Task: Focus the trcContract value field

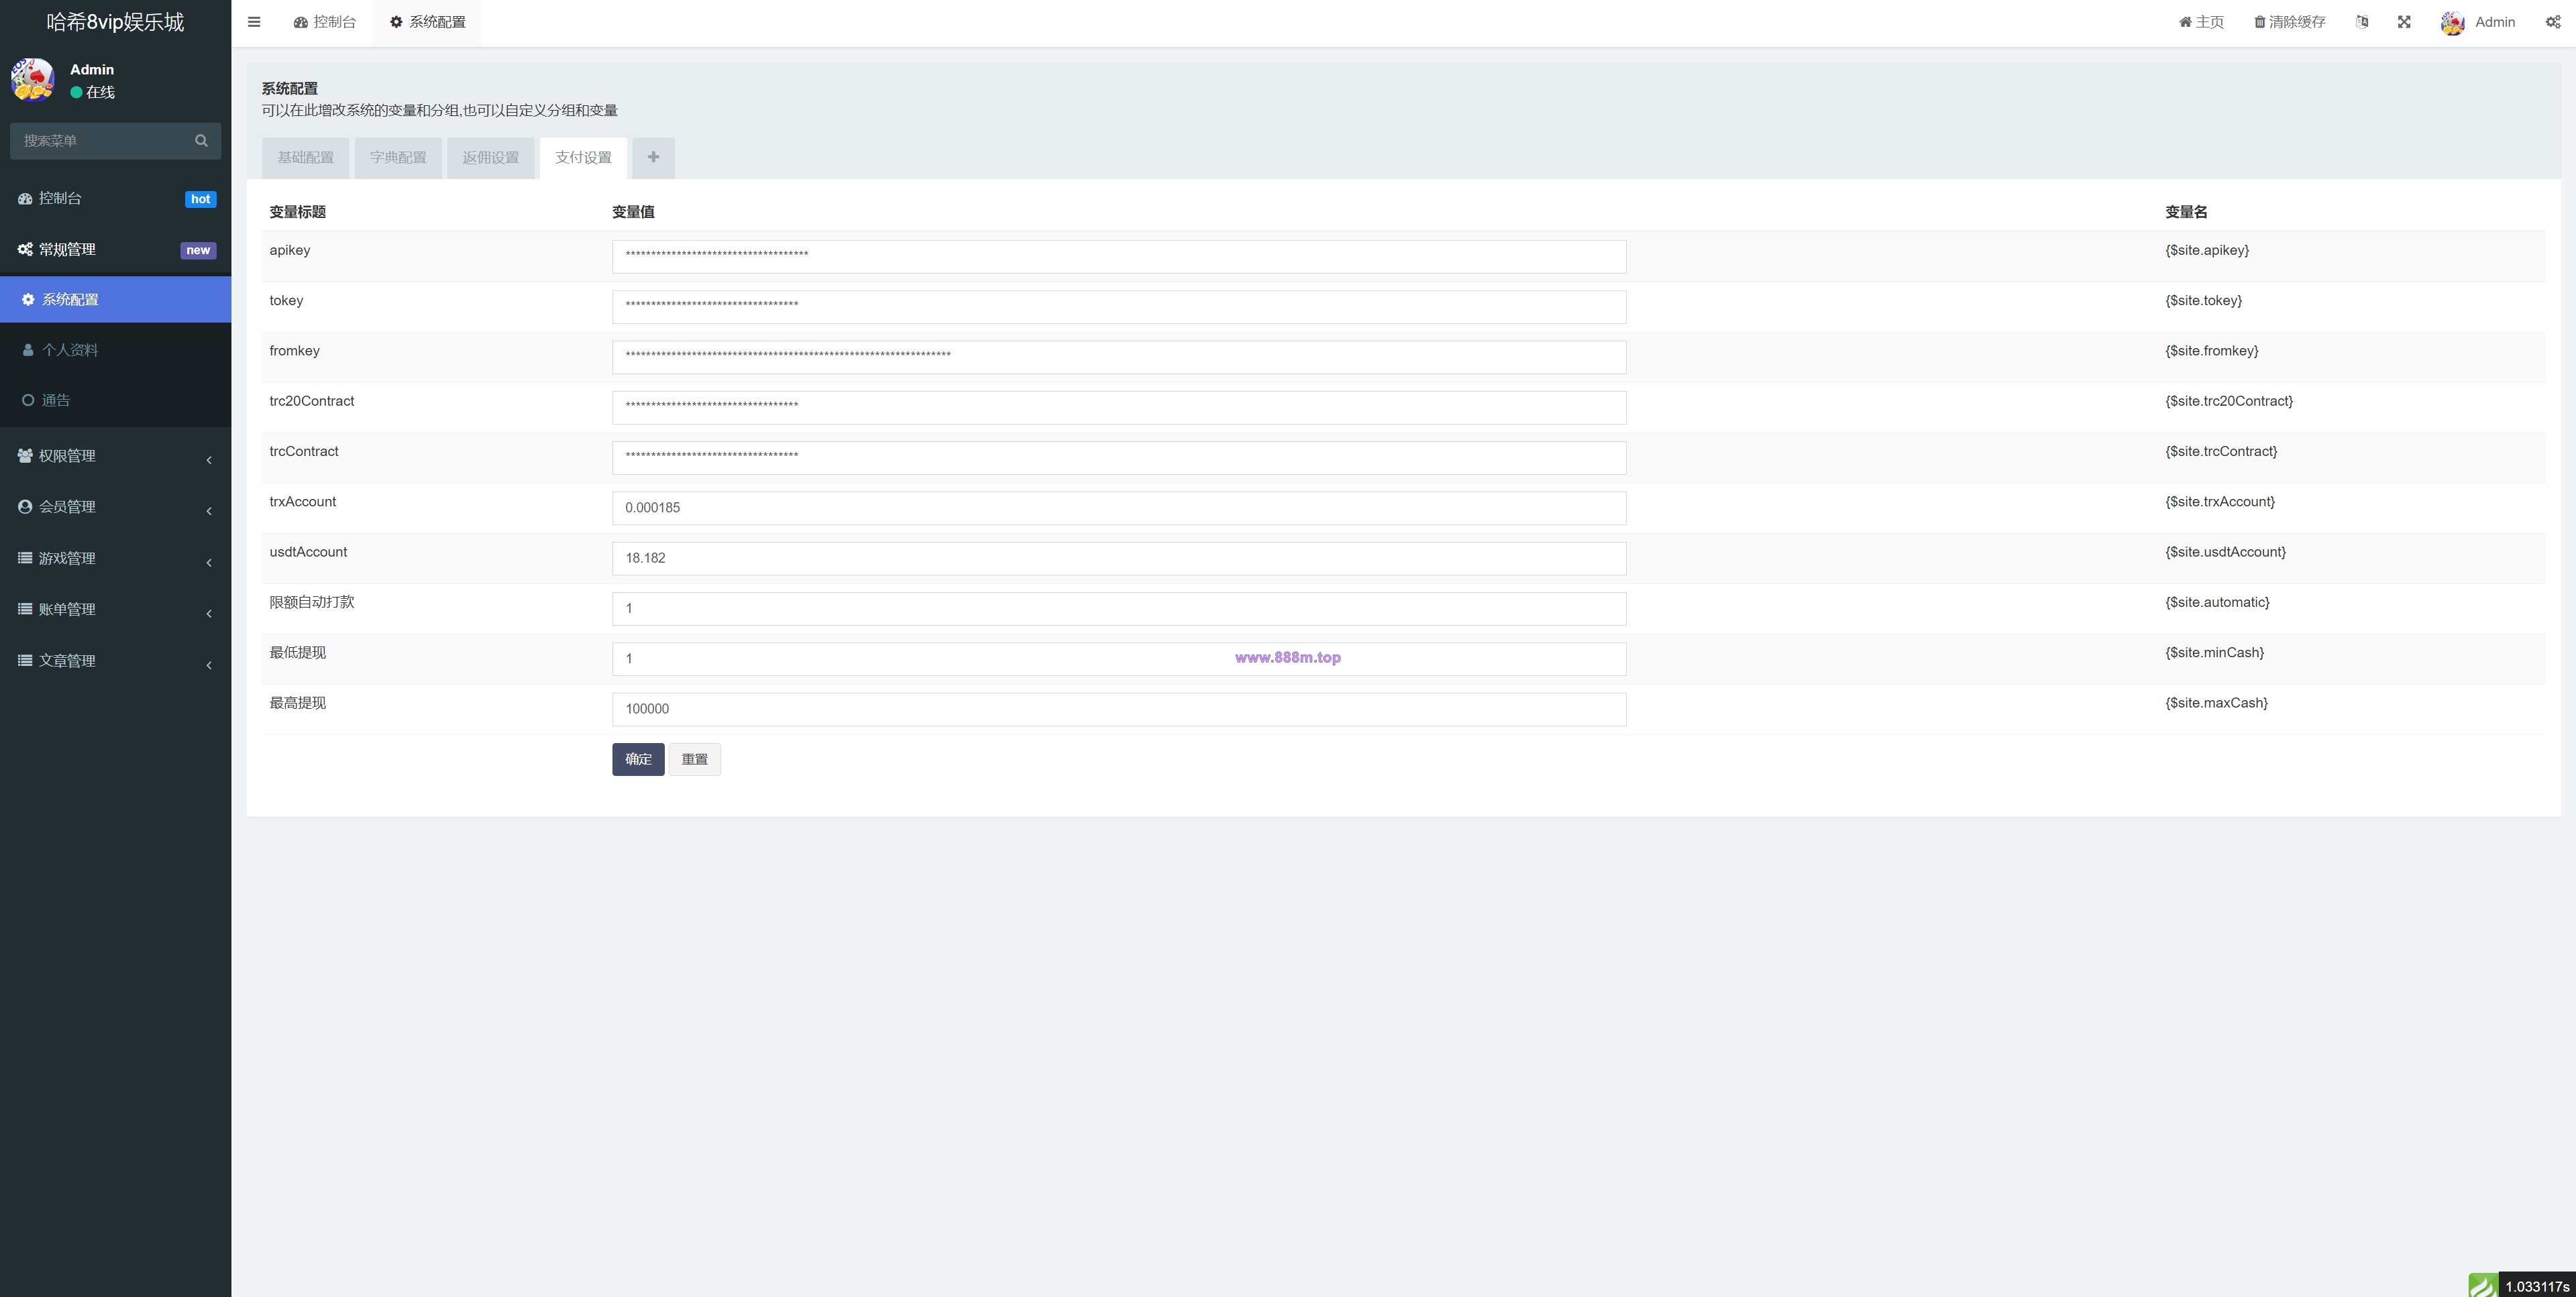Action: 1119,458
